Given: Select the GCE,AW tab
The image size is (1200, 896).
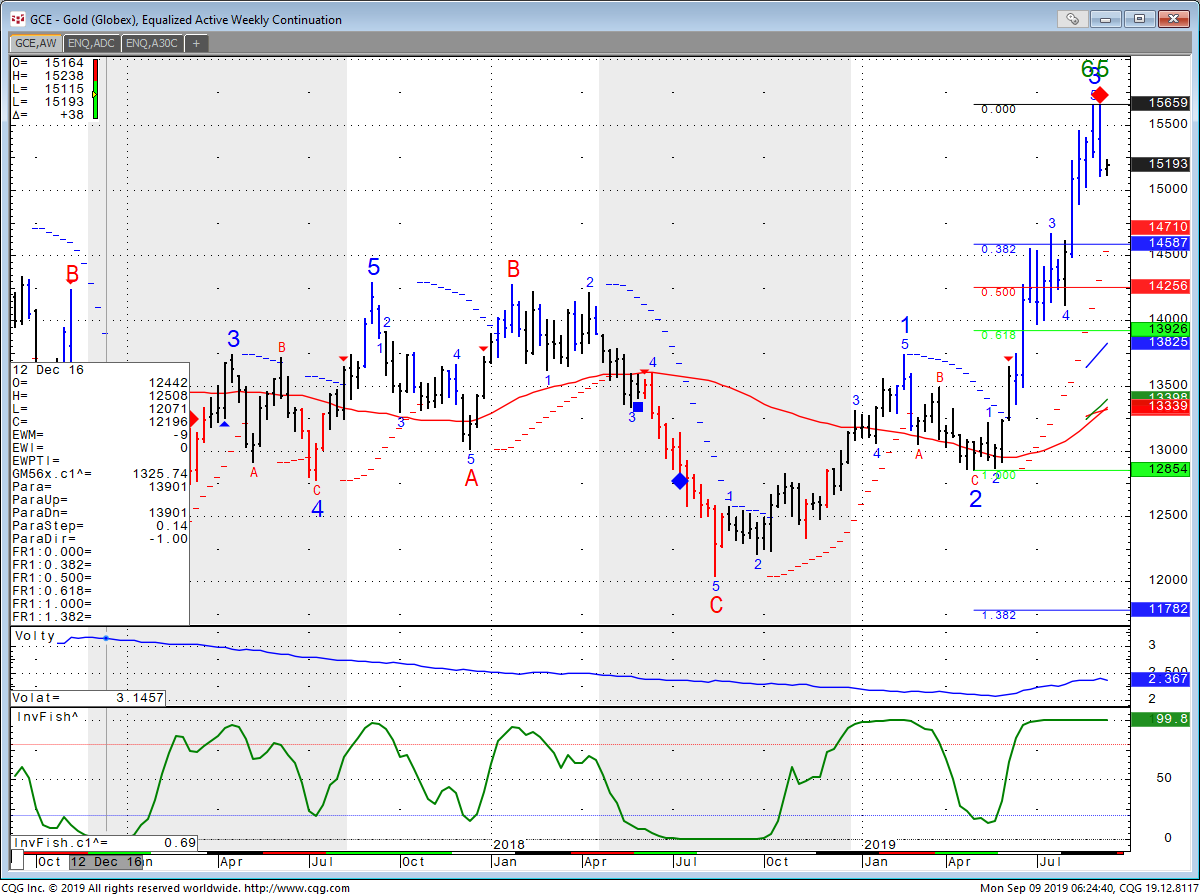Looking at the screenshot, I should click(36, 43).
